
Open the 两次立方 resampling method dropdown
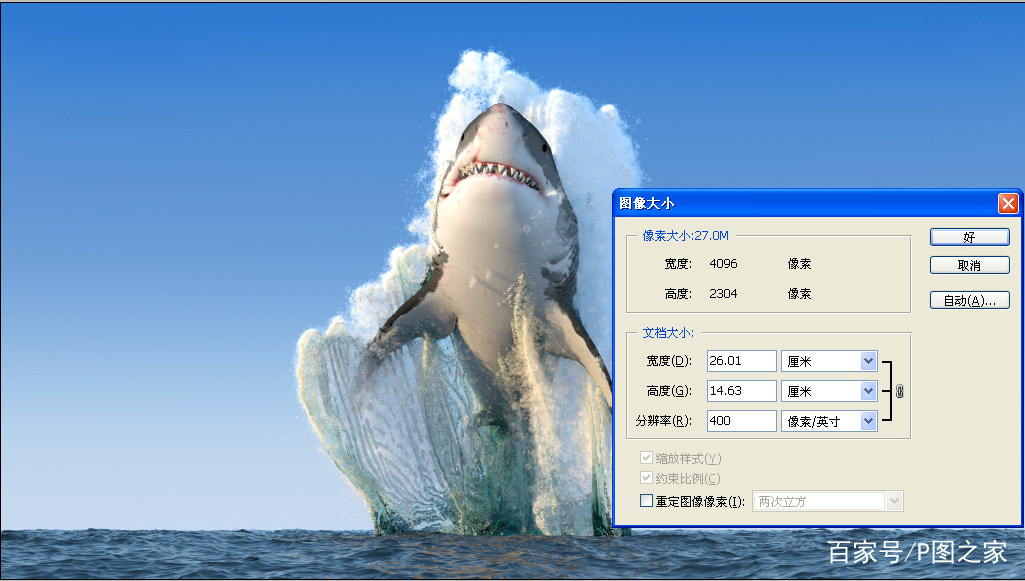click(894, 501)
